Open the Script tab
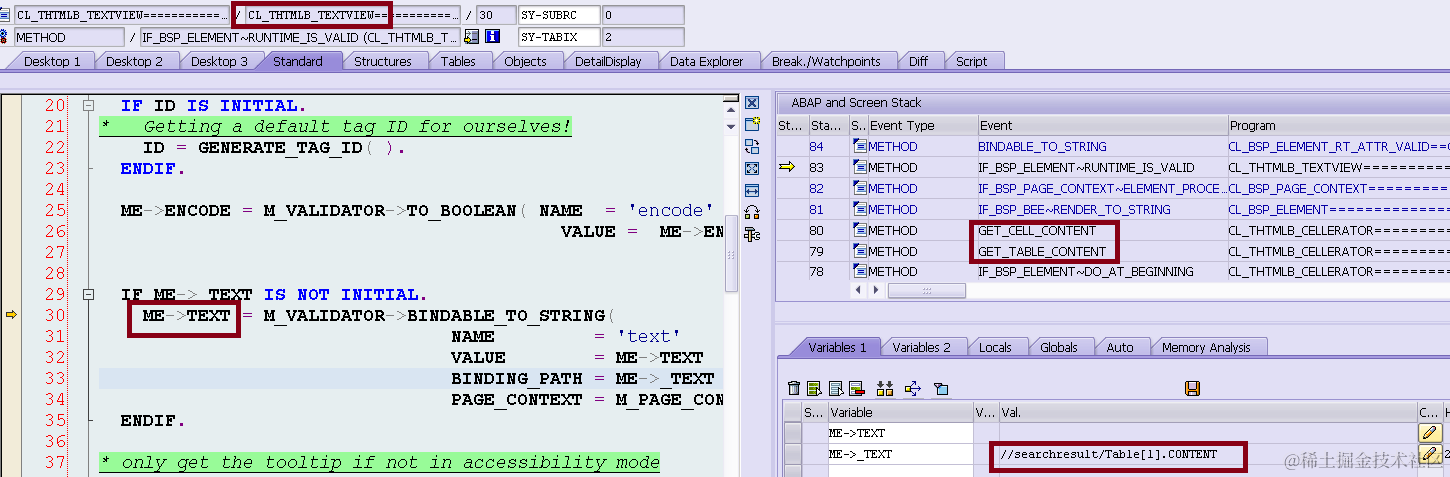The image size is (1450, 477). click(x=972, y=61)
